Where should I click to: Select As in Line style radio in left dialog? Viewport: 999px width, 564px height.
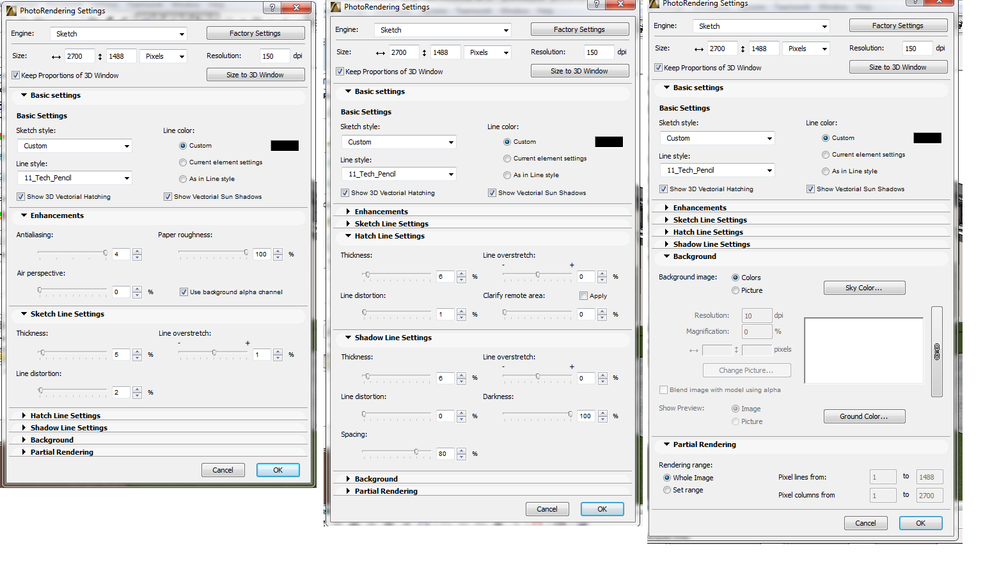coord(183,178)
